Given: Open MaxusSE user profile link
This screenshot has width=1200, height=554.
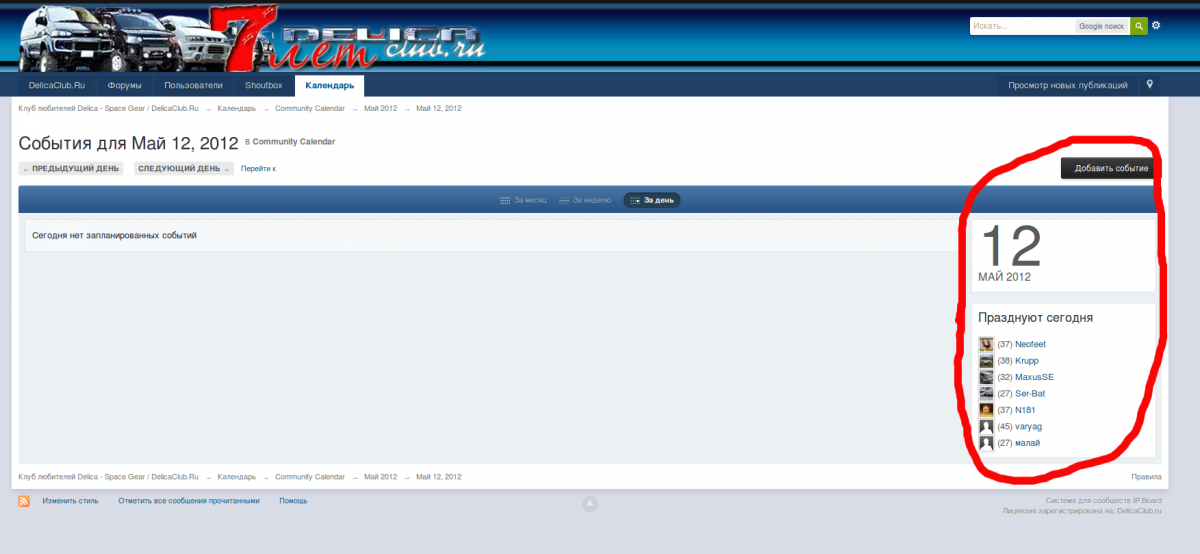Looking at the screenshot, I should [1034, 377].
